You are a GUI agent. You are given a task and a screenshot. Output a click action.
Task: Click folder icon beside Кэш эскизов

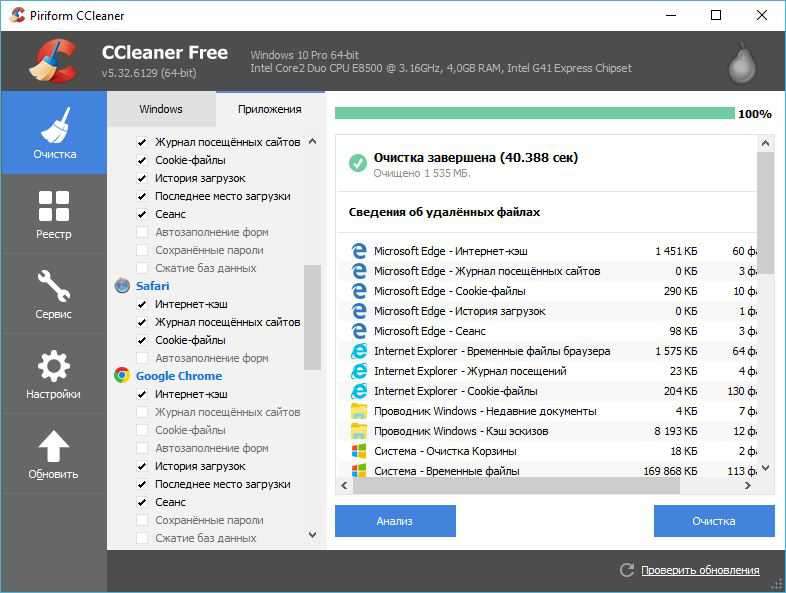(359, 431)
